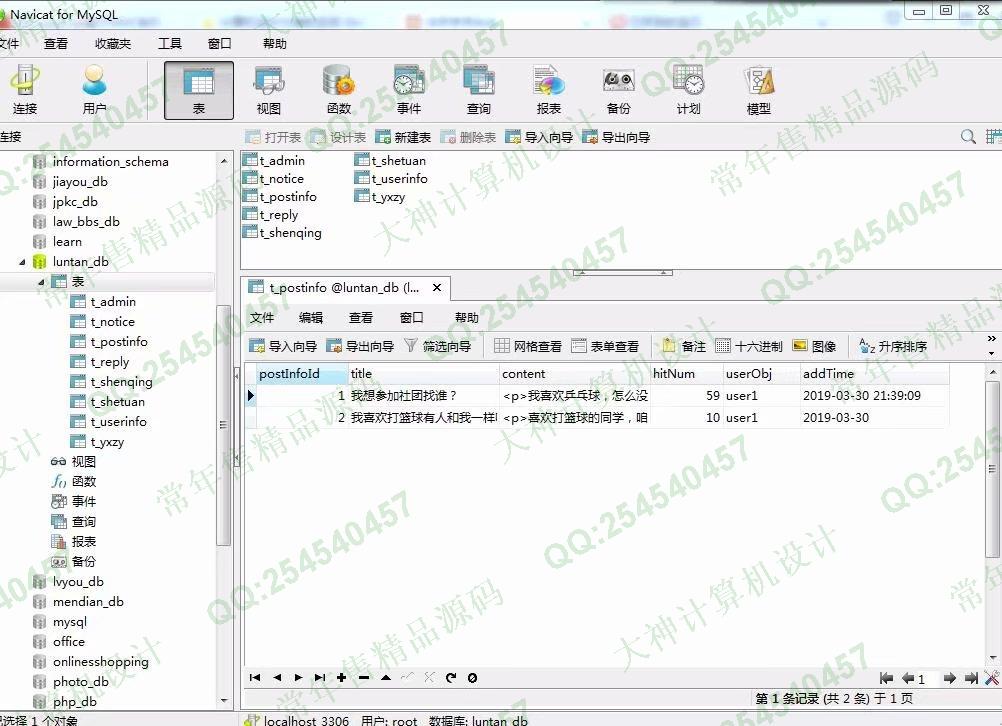Click the 删除表 (Delete Table) button
The image size is (1002, 726).
(x=468, y=137)
